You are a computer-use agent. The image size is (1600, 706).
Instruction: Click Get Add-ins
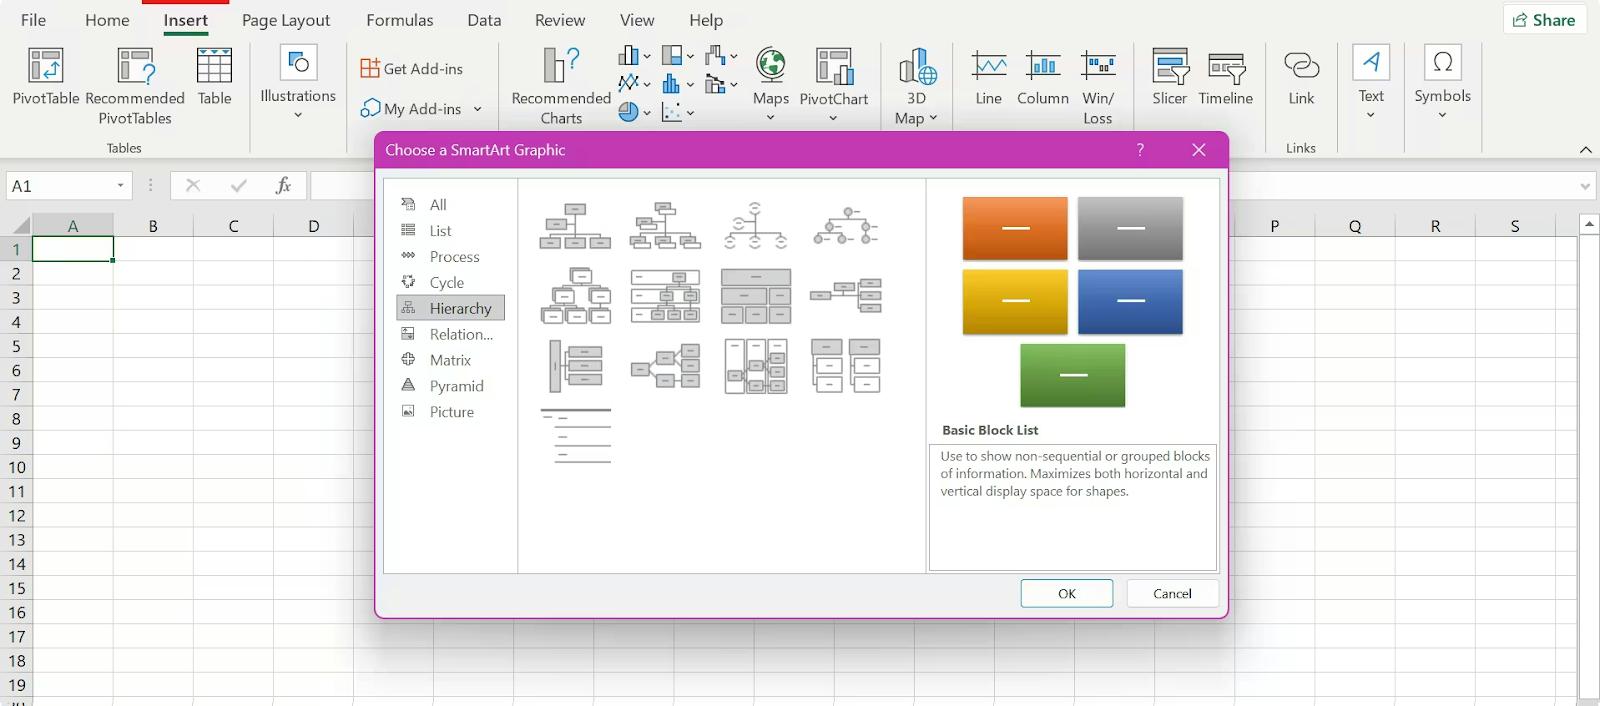[412, 68]
